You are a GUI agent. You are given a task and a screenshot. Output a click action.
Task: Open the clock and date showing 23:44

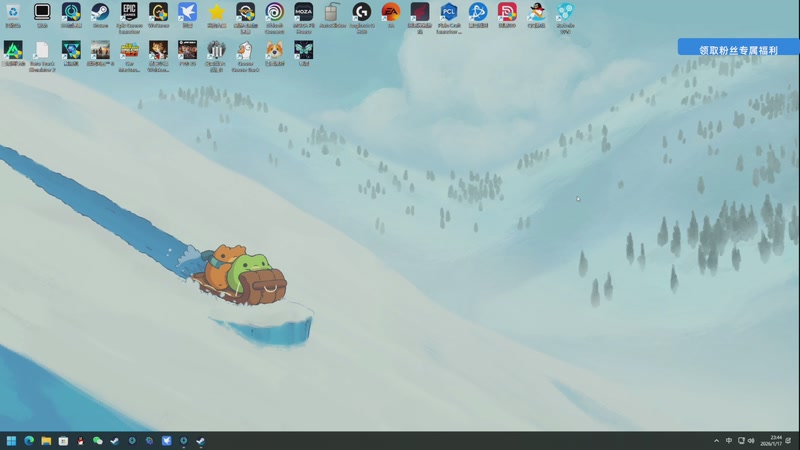click(x=772, y=440)
